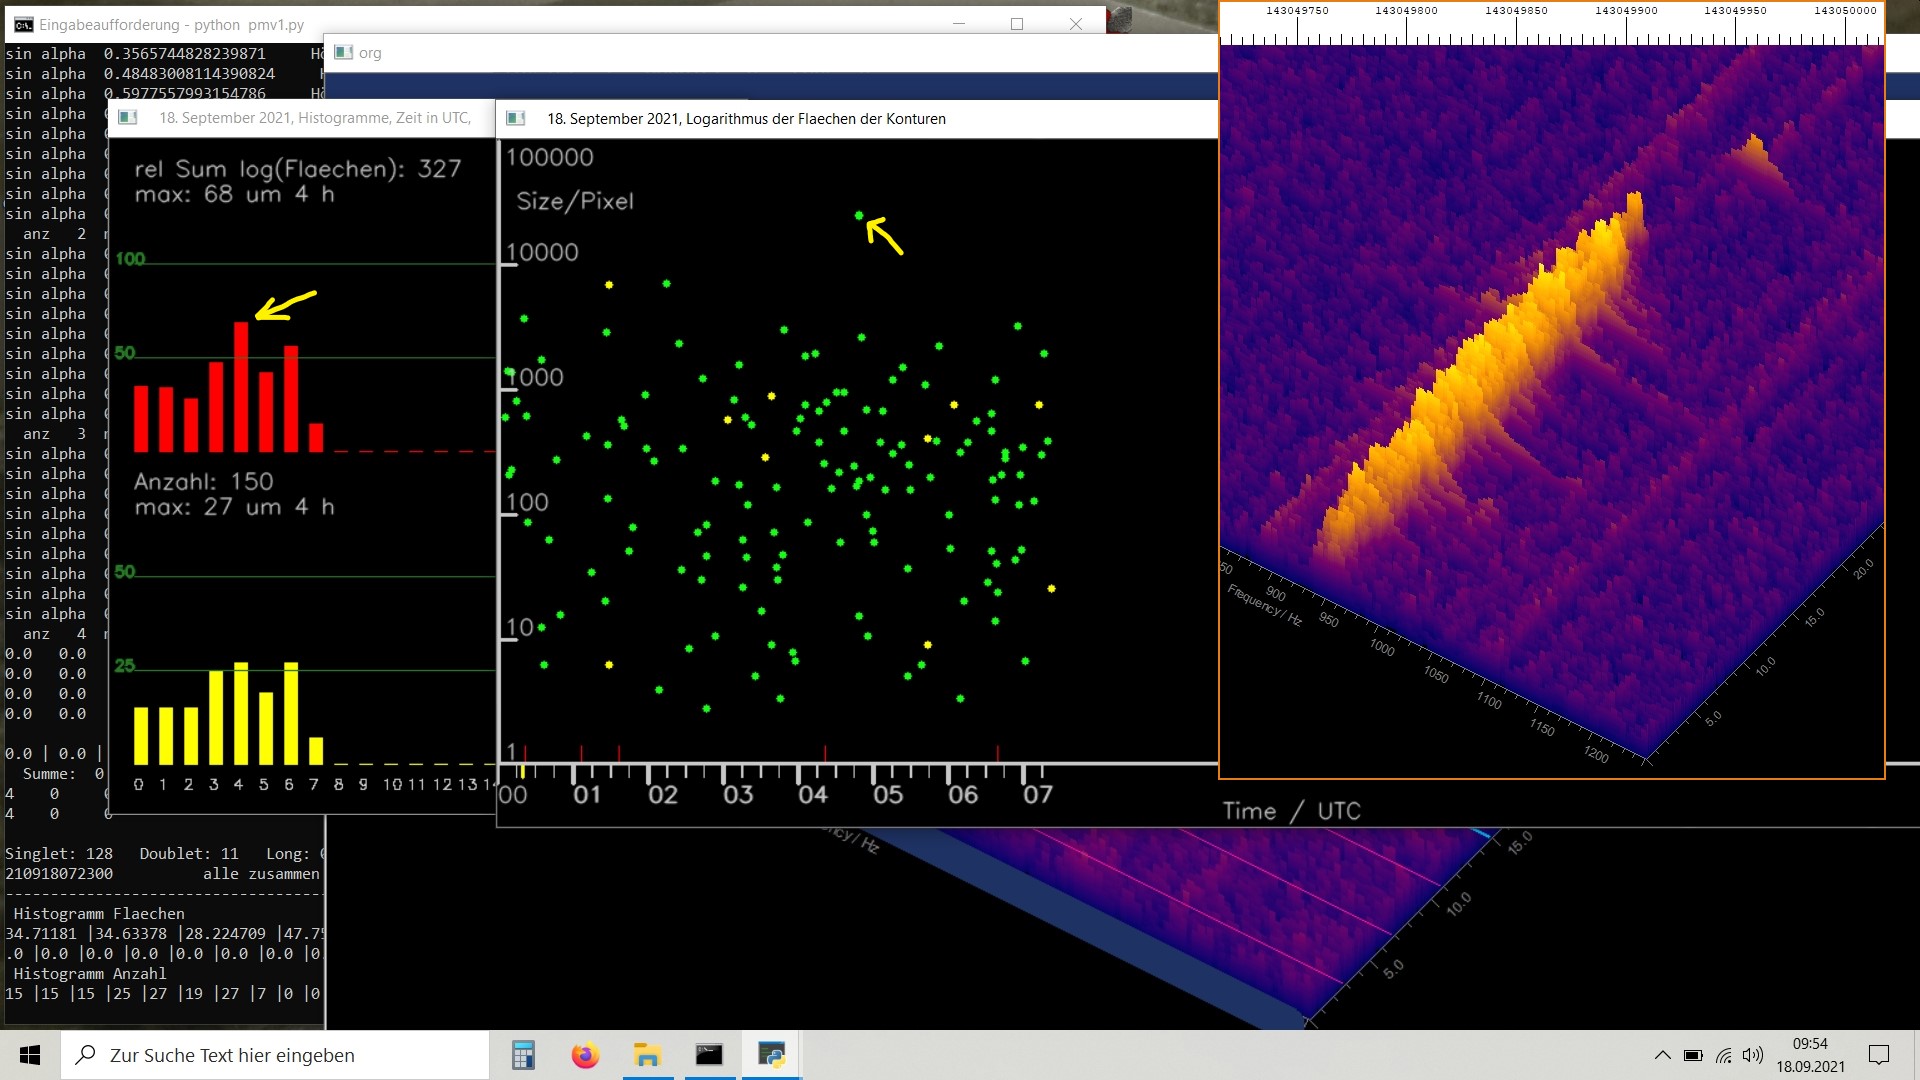Viewport: 1920px width, 1080px height.
Task: Click the '210918072300' console value
Action: (x=59, y=874)
